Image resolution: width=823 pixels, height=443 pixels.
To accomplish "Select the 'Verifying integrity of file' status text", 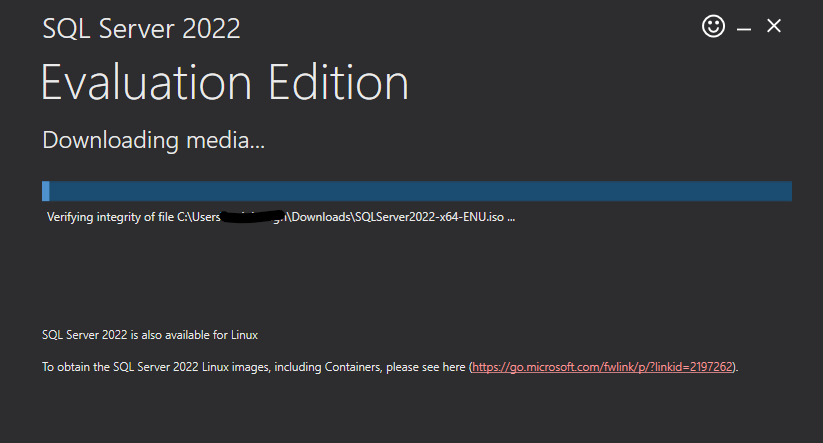I will pyautogui.click(x=281, y=217).
